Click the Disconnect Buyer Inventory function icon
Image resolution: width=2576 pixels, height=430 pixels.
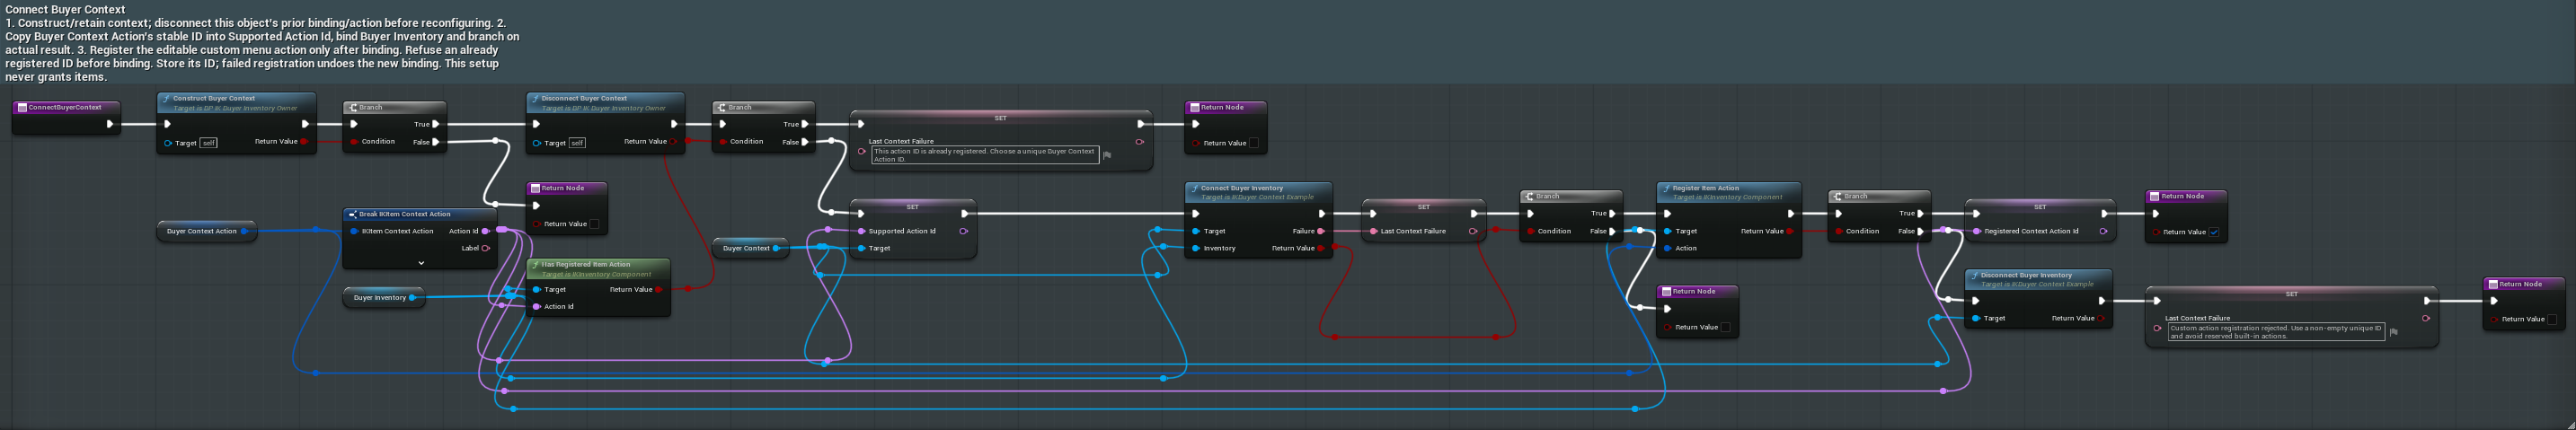tap(1974, 275)
